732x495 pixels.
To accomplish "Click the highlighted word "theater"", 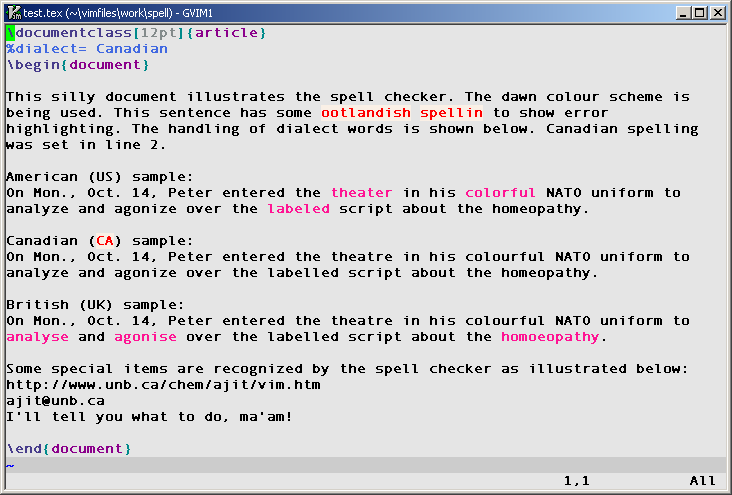I will [x=362, y=193].
